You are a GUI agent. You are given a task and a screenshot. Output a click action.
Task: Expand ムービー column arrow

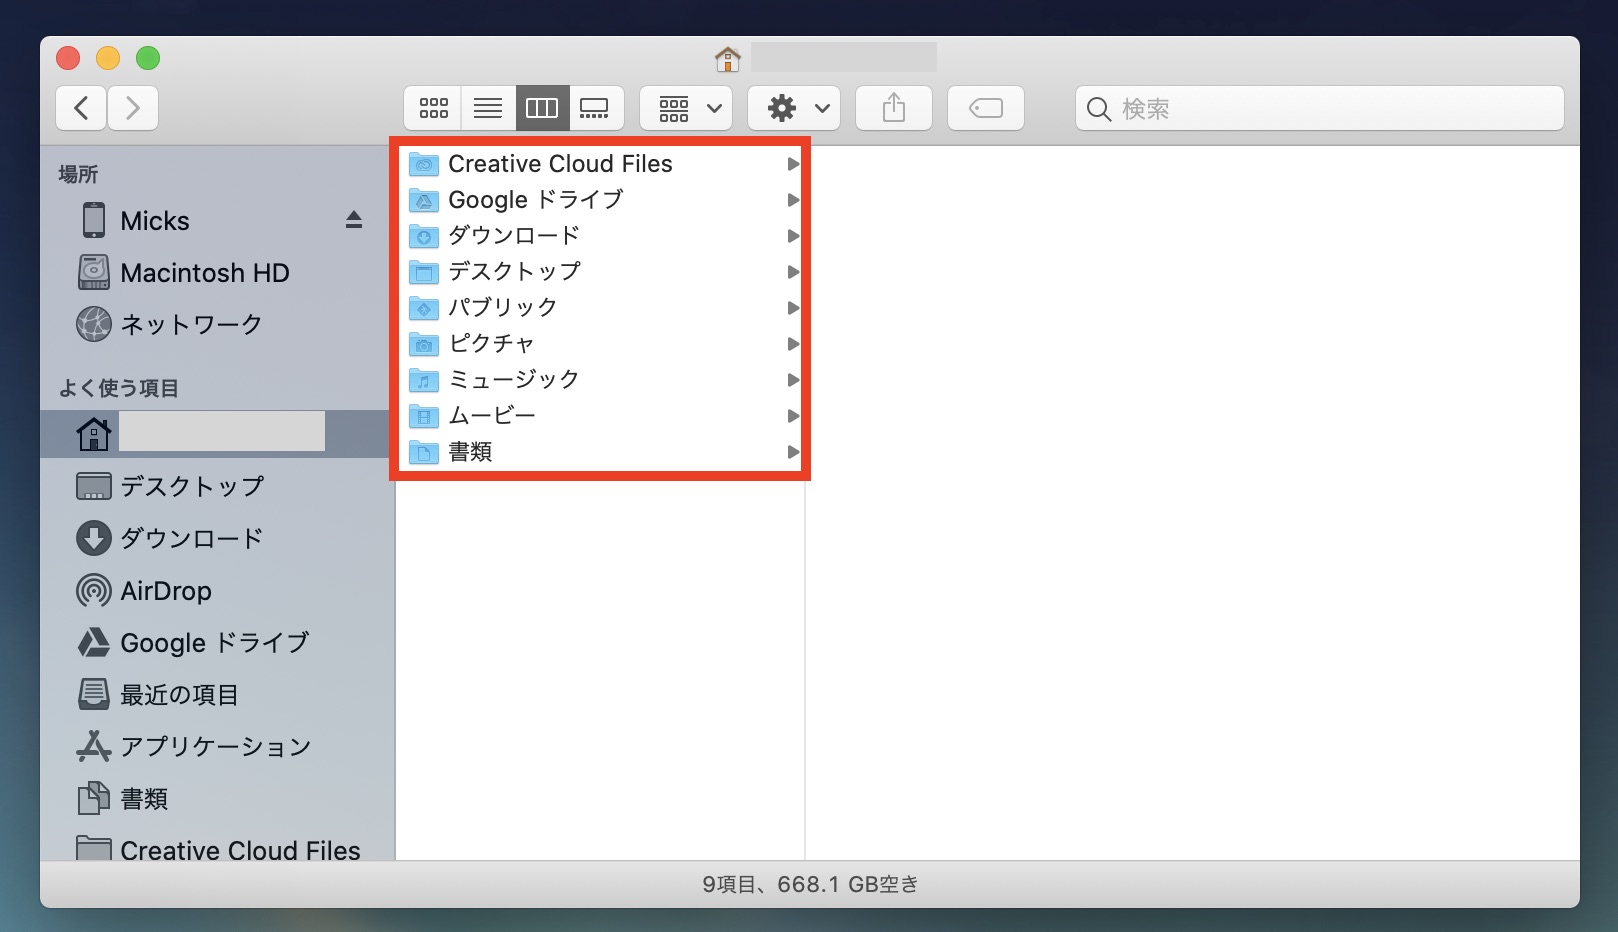point(793,416)
